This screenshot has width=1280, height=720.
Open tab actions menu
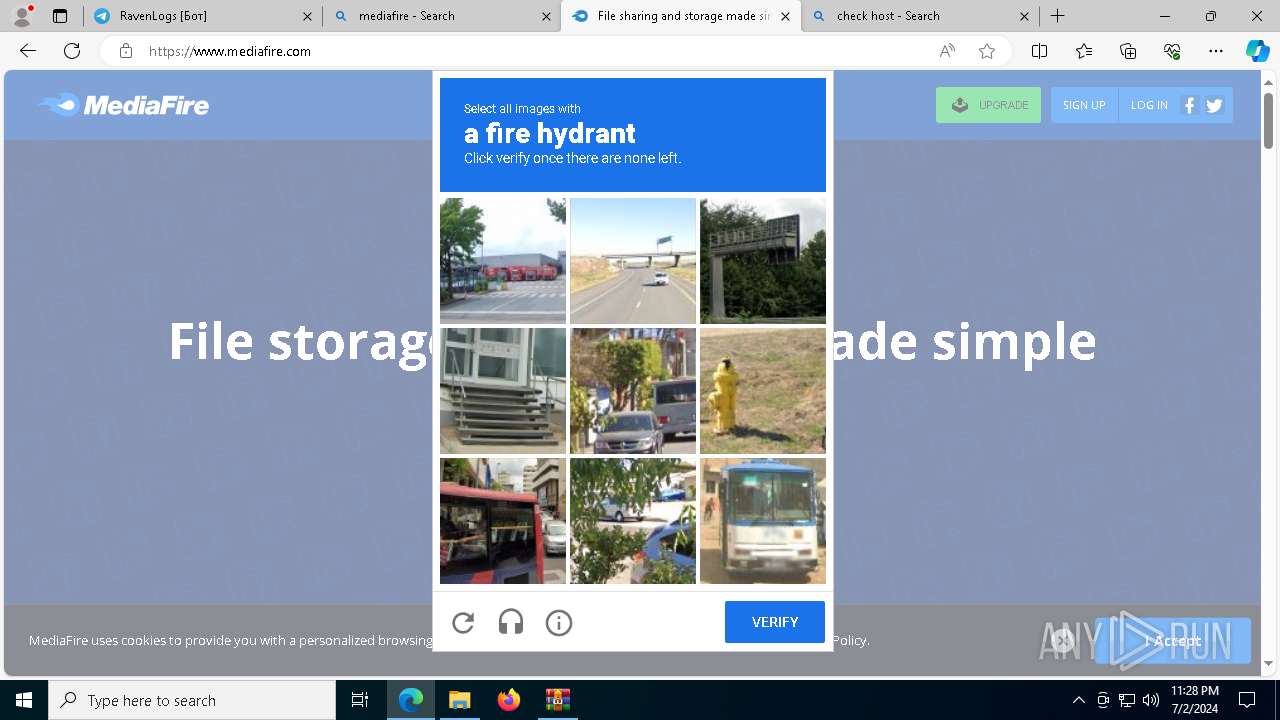coord(60,16)
